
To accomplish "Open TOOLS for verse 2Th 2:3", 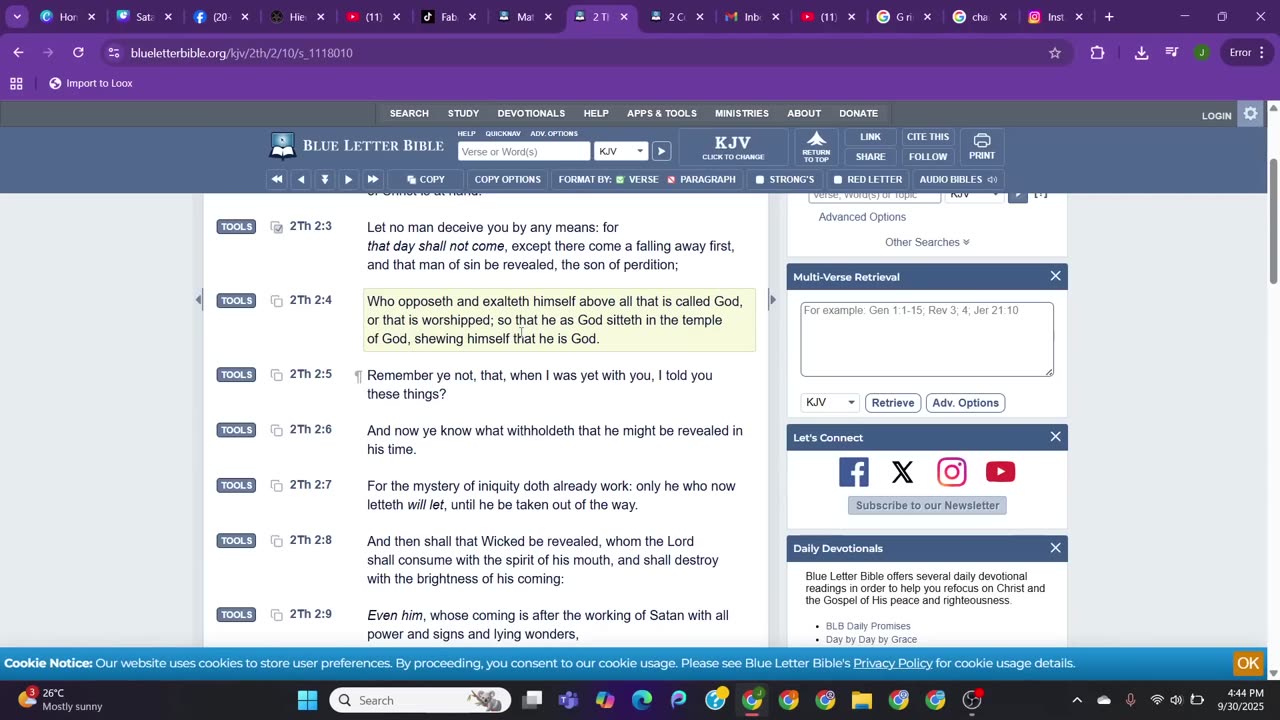I will coord(236,227).
